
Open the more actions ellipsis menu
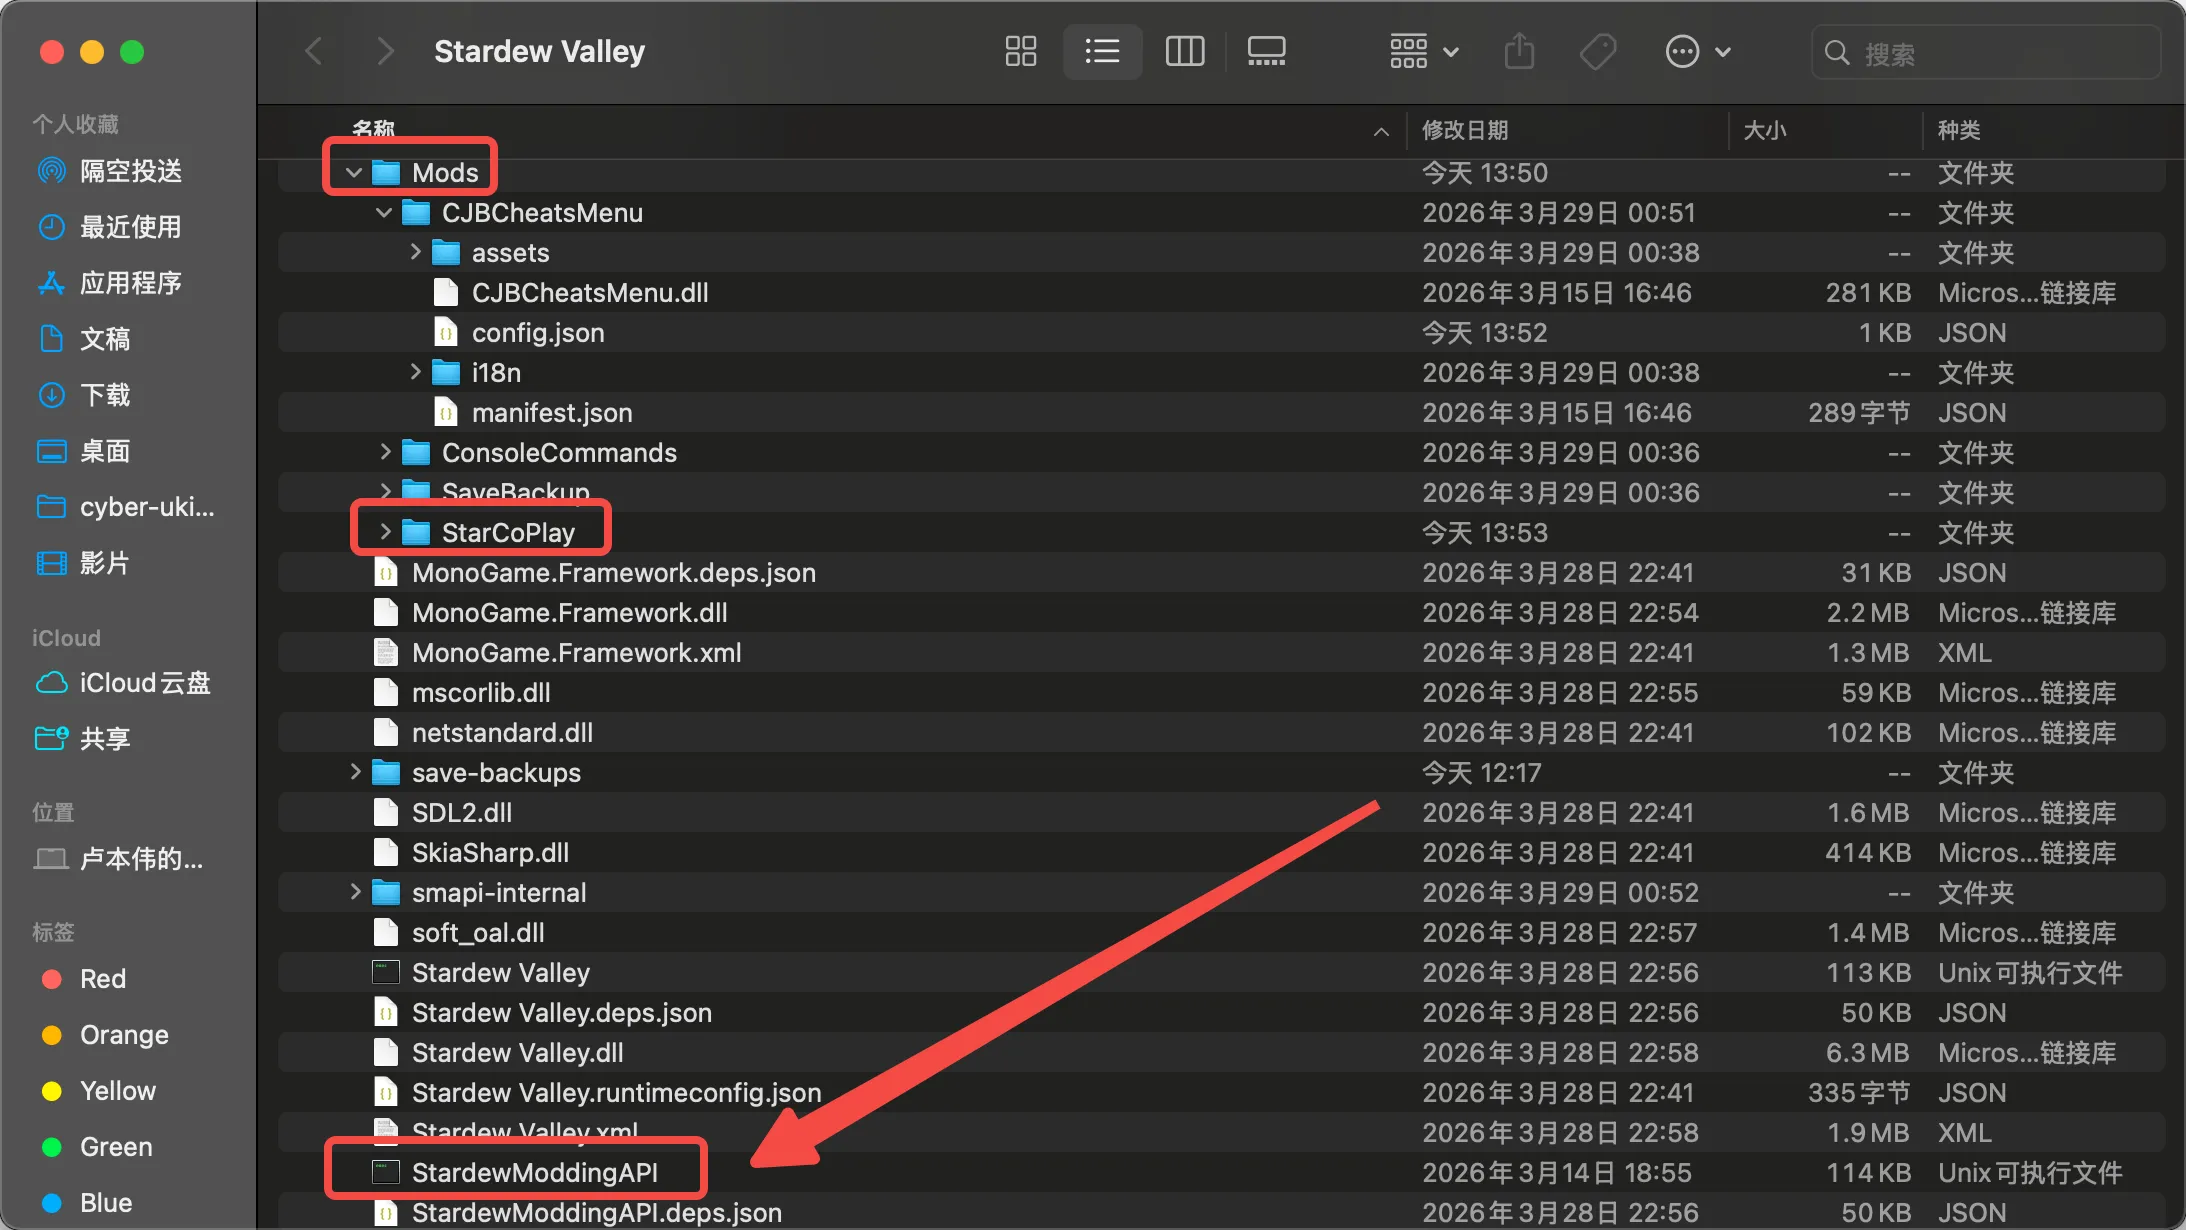point(1697,51)
